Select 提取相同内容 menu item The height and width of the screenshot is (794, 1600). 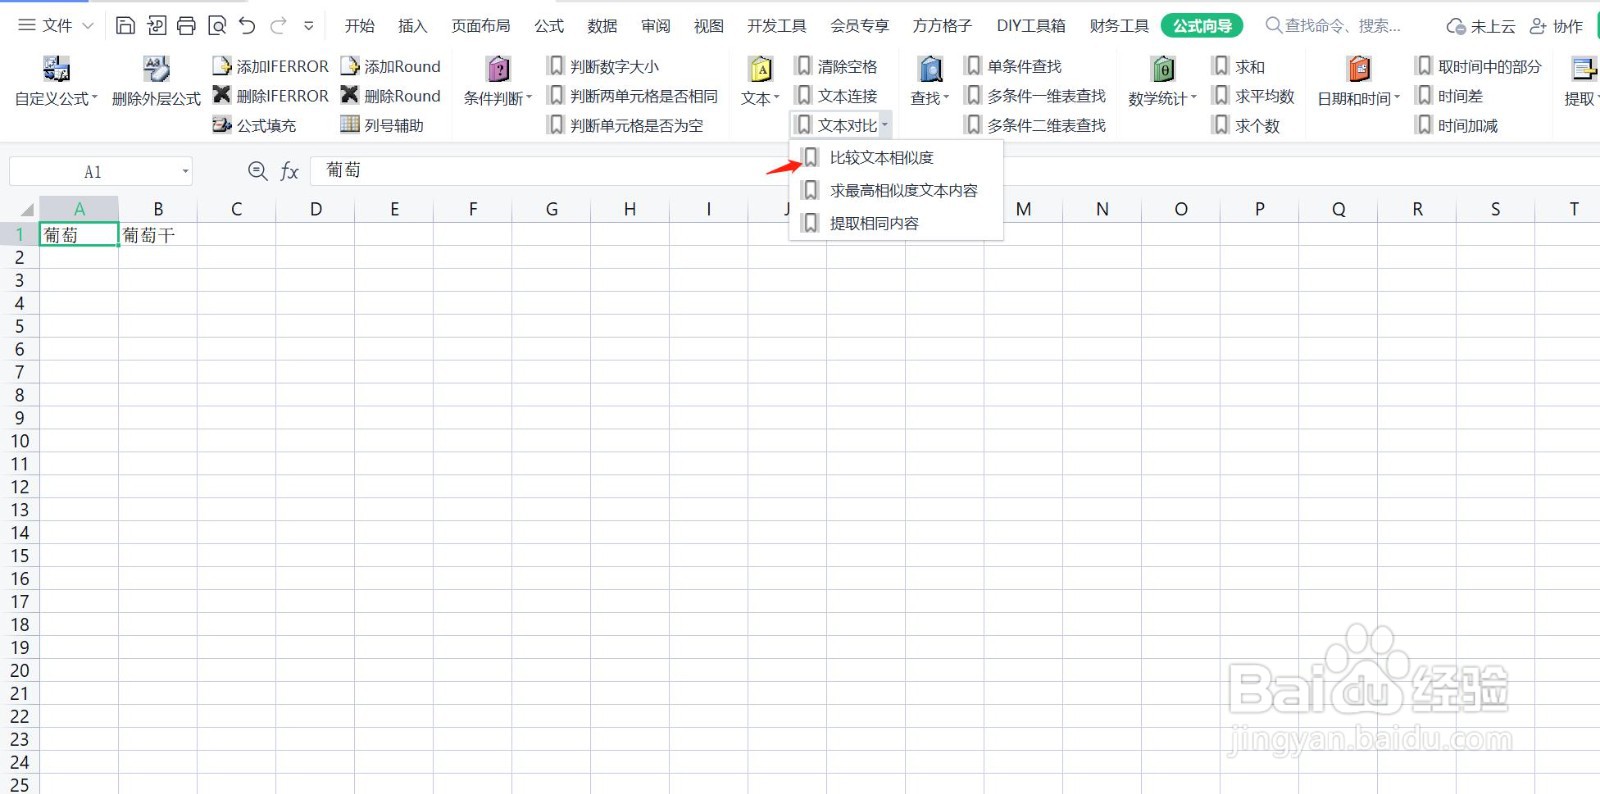(x=896, y=223)
